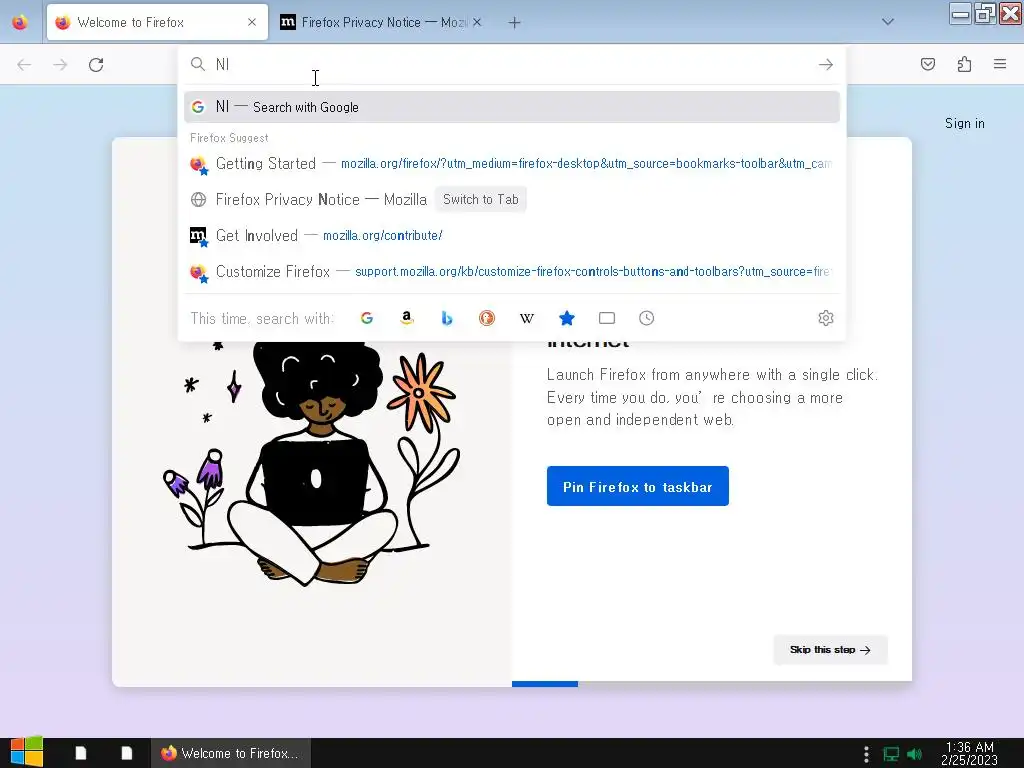Click first document icon in taskbar
The width and height of the screenshot is (1024, 768).
tap(81, 753)
